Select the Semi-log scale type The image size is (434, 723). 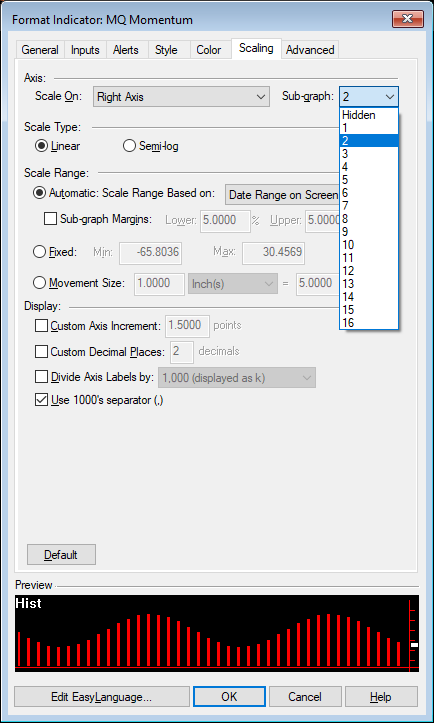pos(151,146)
